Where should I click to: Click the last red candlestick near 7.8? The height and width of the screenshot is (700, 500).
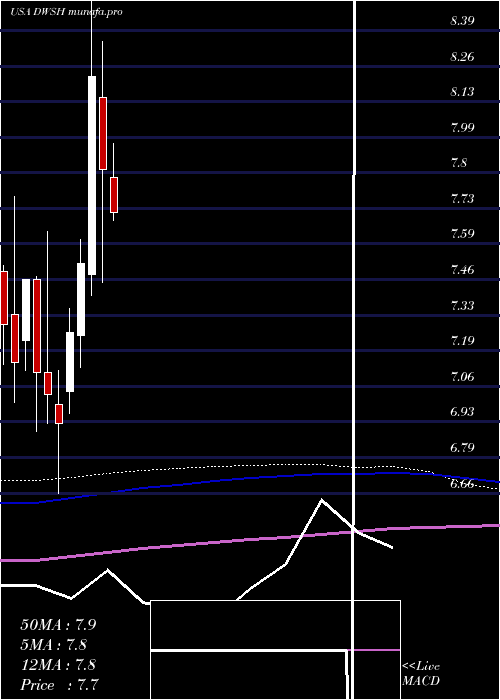coord(114,195)
